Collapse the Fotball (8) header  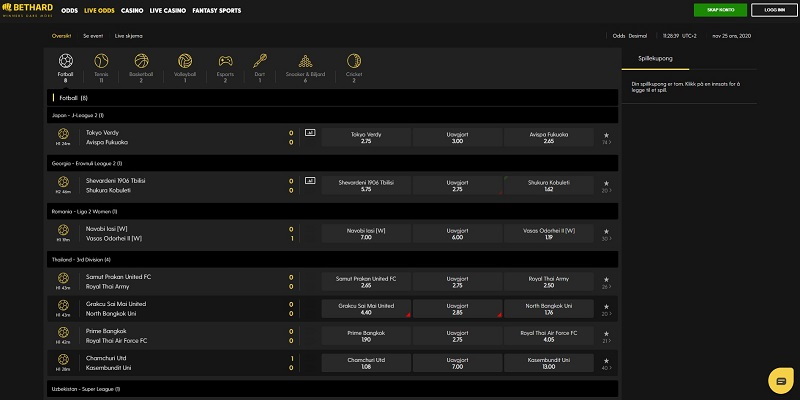(332, 97)
